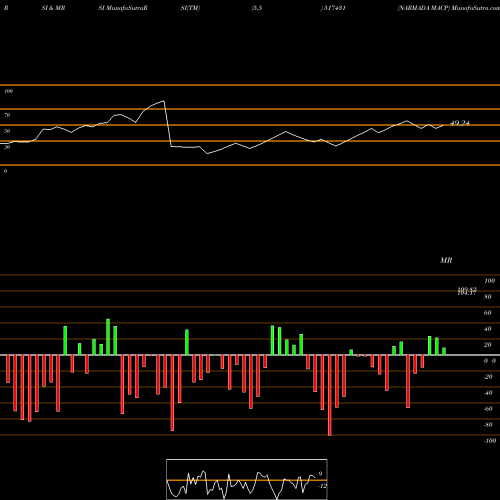
Task: Click the RSI value label 49.24
Action: coord(460,123)
